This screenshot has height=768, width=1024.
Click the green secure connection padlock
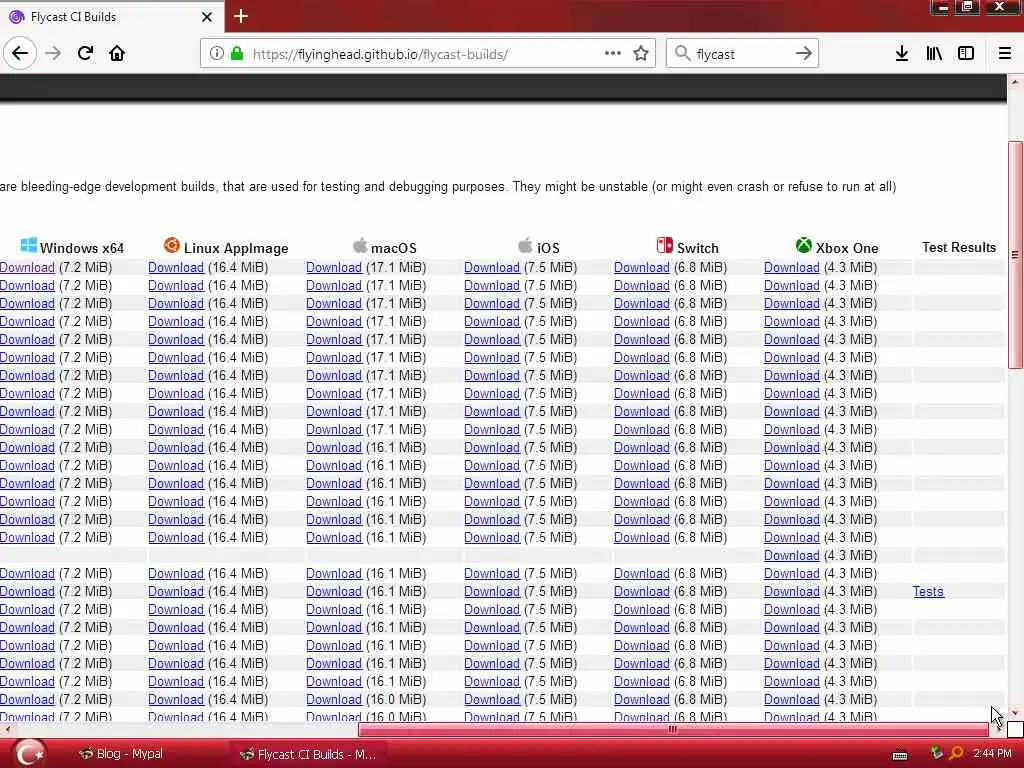pos(237,54)
